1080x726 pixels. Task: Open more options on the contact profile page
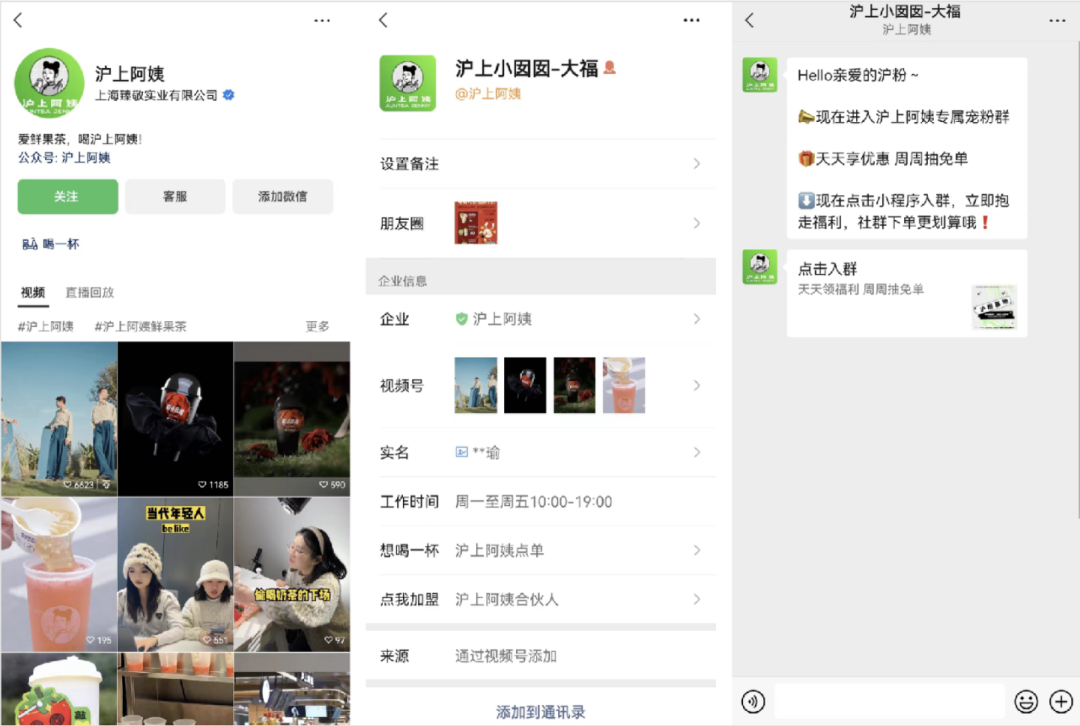tap(691, 21)
